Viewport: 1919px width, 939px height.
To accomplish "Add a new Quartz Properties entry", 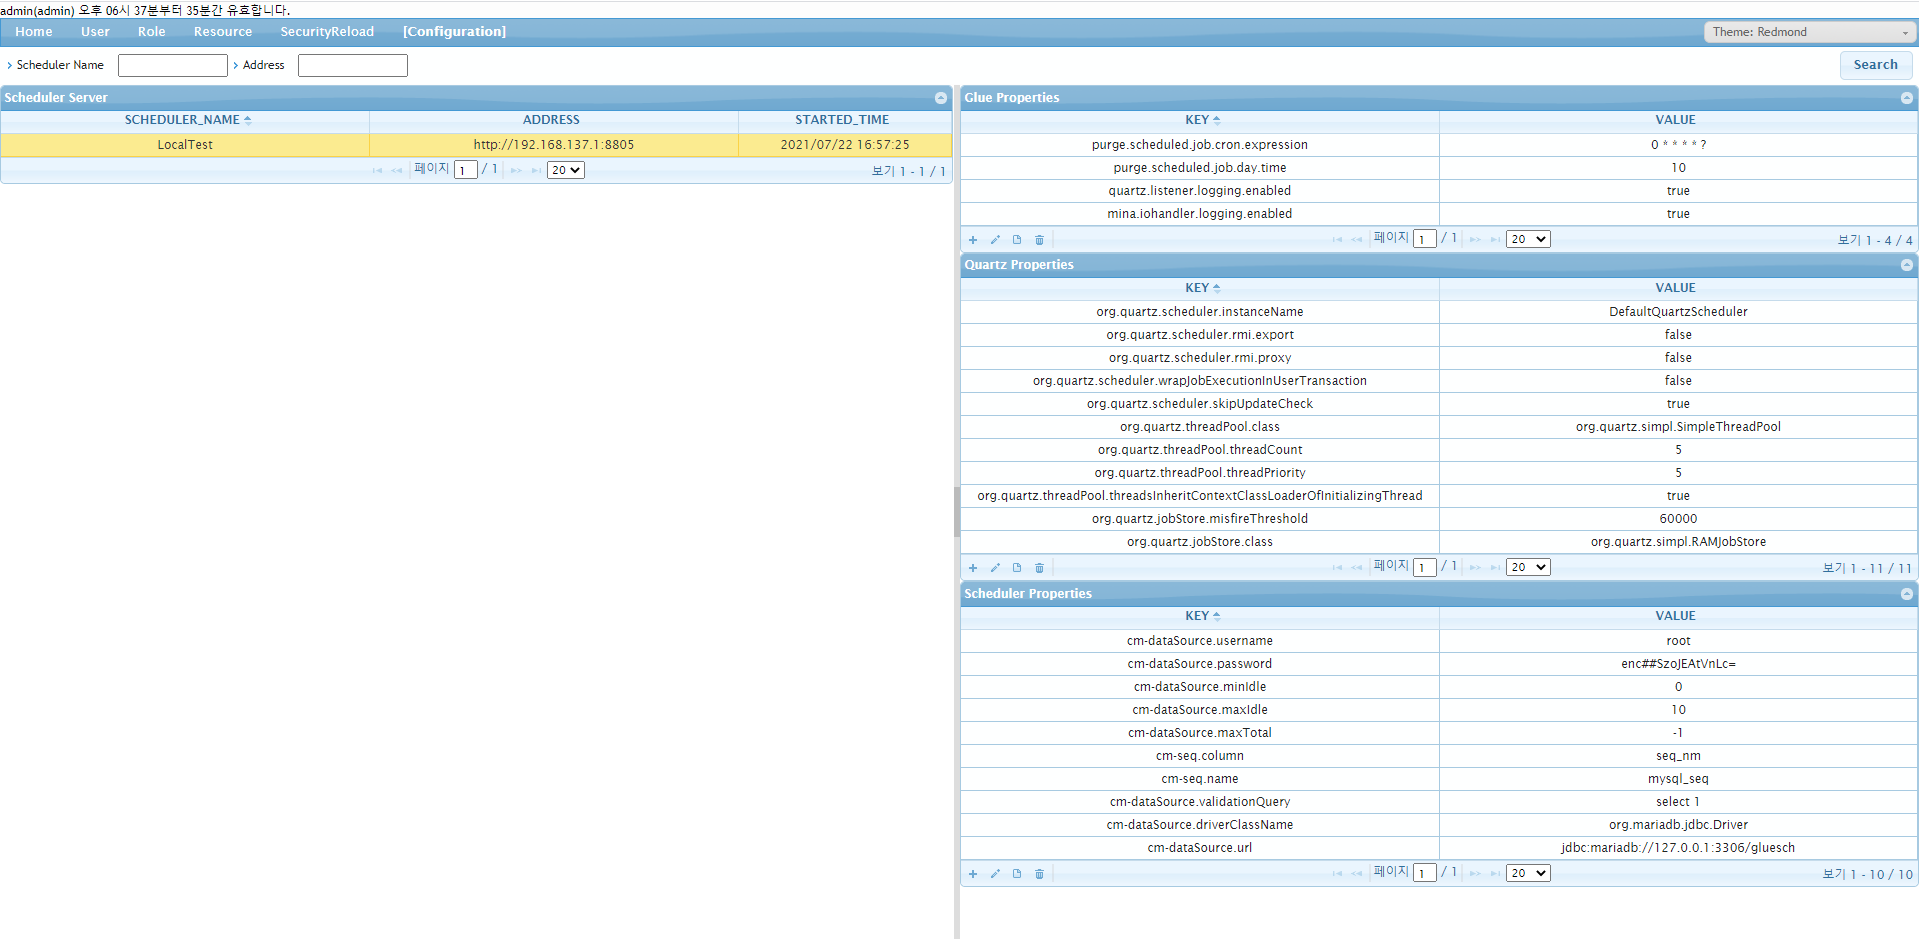I will [x=972, y=568].
